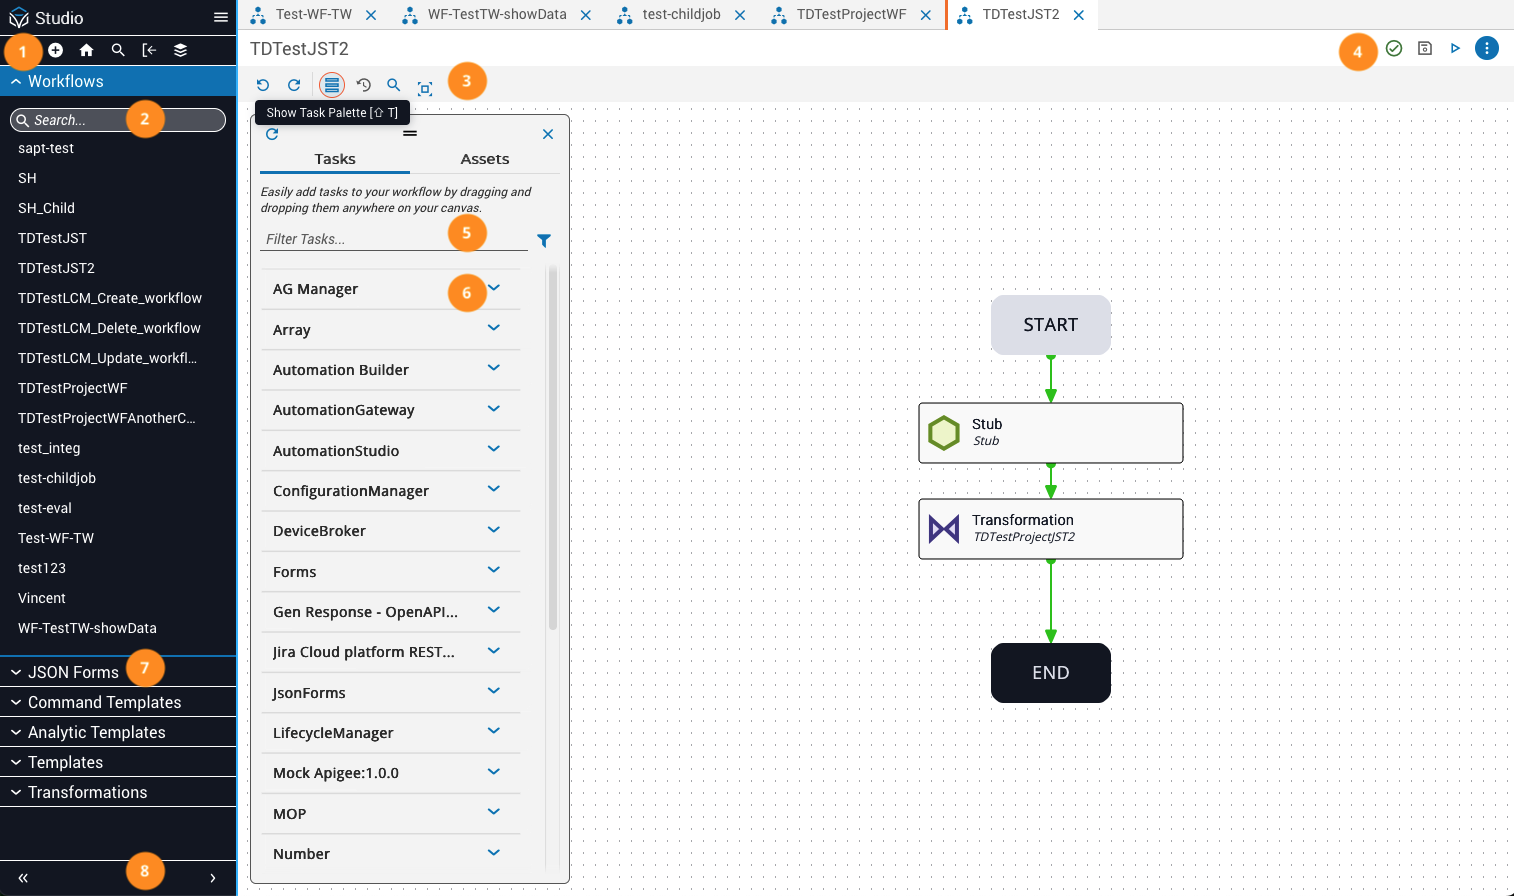This screenshot has width=1514, height=896.
Task: Switch to the Assets tab
Action: [x=484, y=159]
